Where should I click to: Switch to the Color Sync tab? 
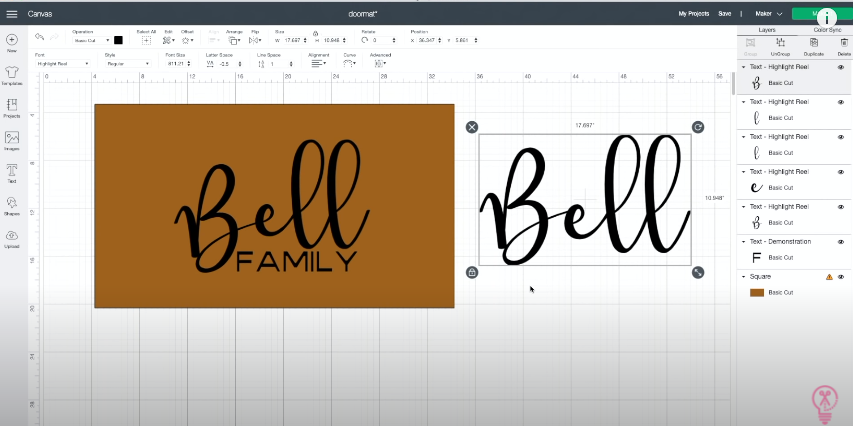coord(827,30)
